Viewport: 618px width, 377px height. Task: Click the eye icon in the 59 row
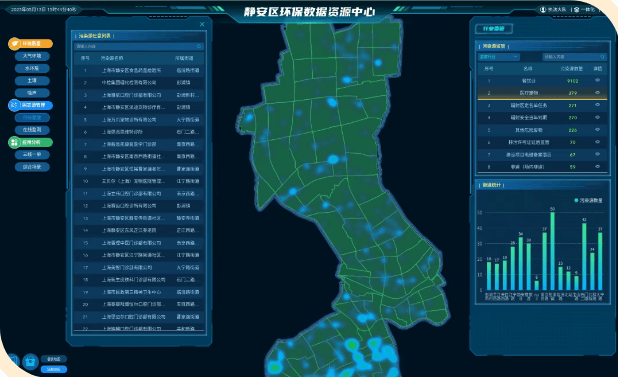[x=598, y=167]
